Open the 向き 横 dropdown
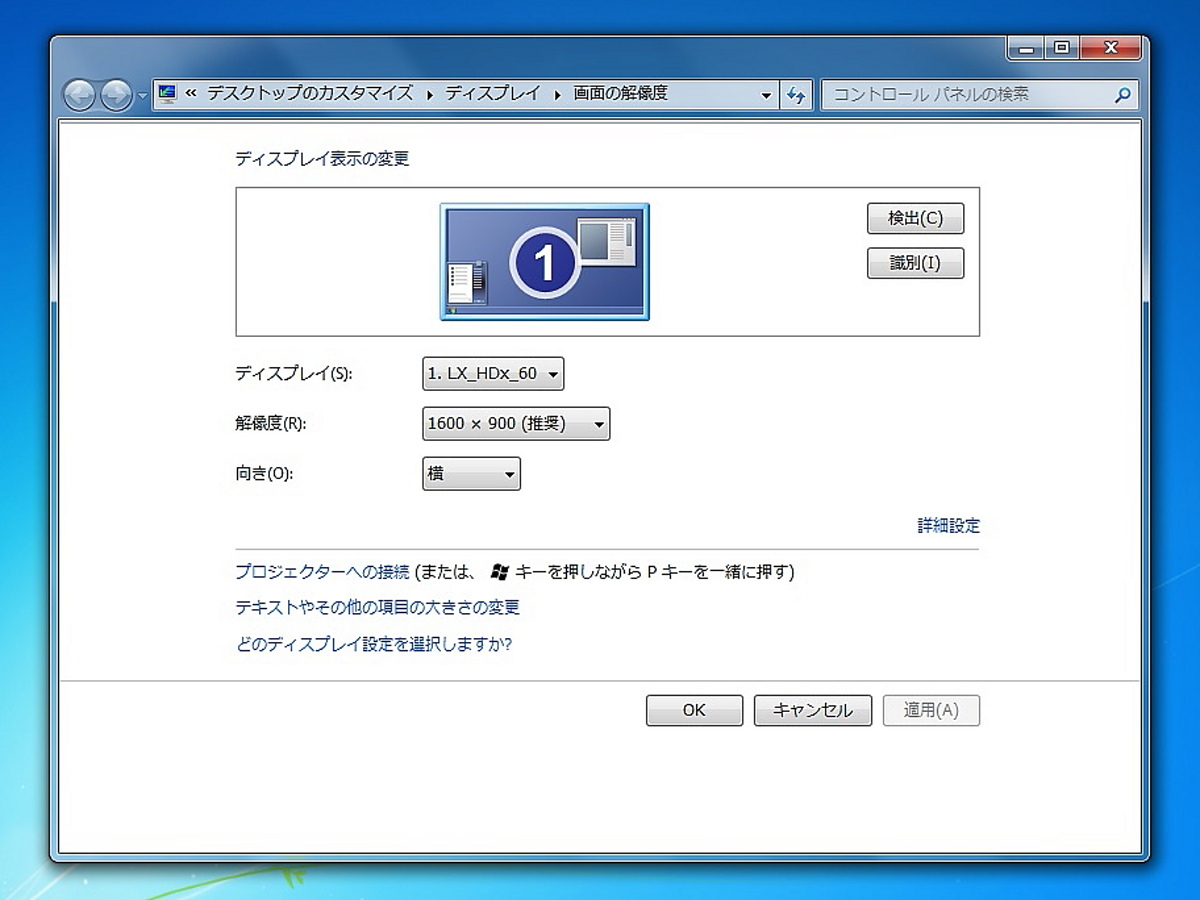Image resolution: width=1200 pixels, height=900 pixels. pos(471,474)
